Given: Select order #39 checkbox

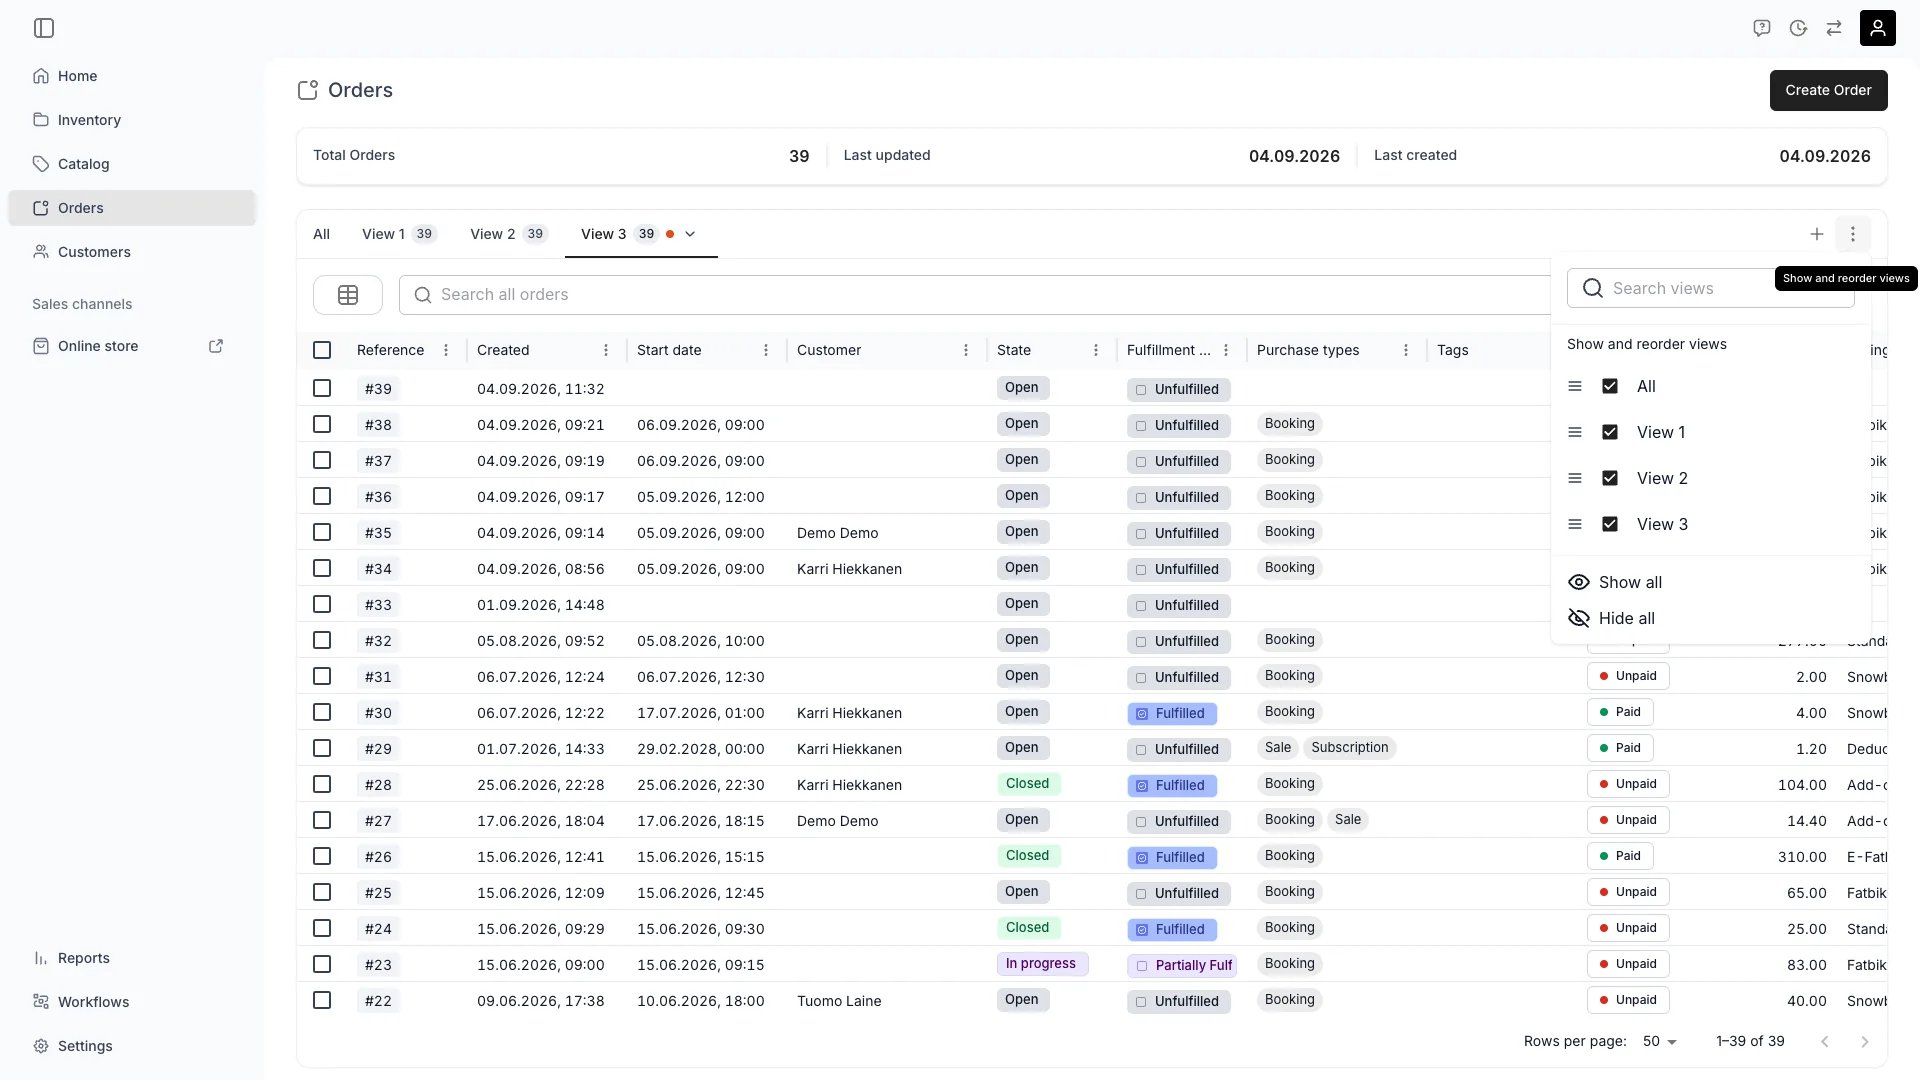Looking at the screenshot, I should click(x=322, y=388).
